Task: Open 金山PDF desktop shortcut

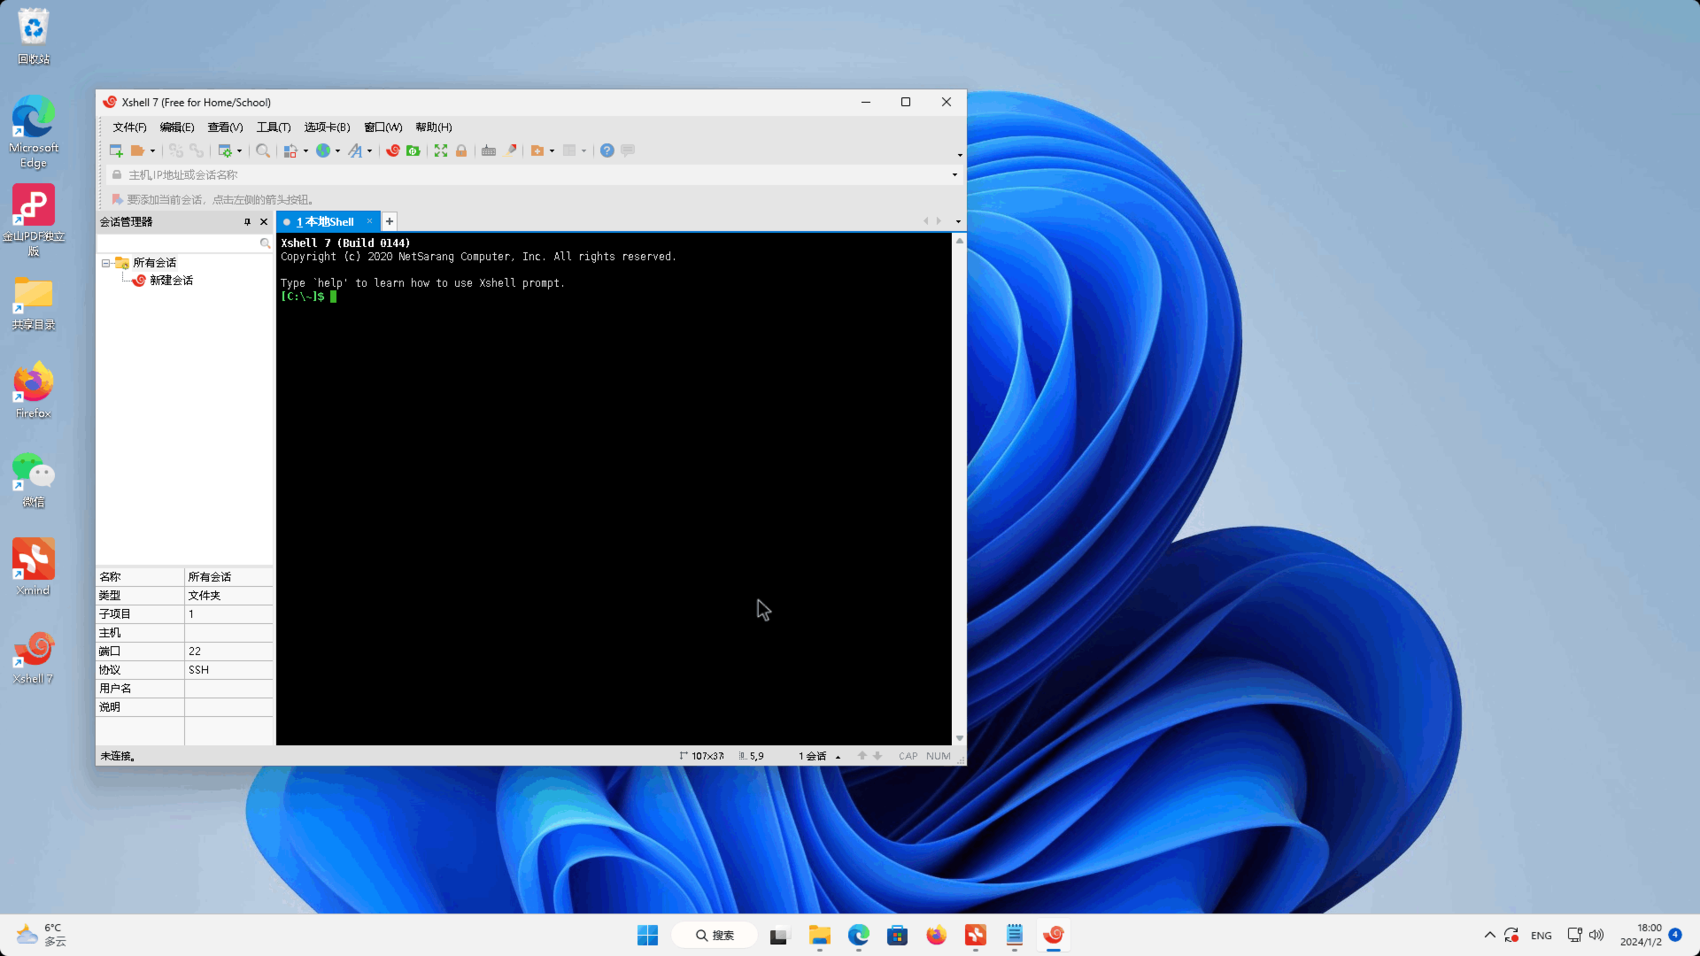Action: point(33,220)
